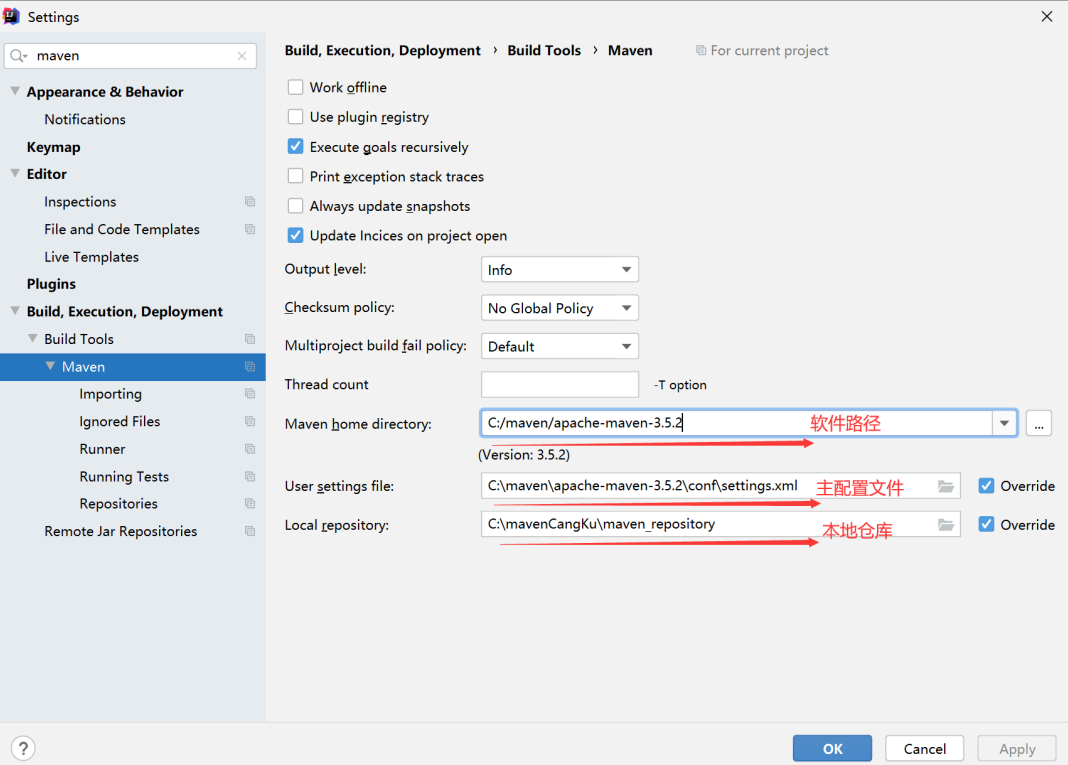The height and width of the screenshot is (765, 1068).
Task: Click the project-level icon on the Maven row
Action: (250, 366)
